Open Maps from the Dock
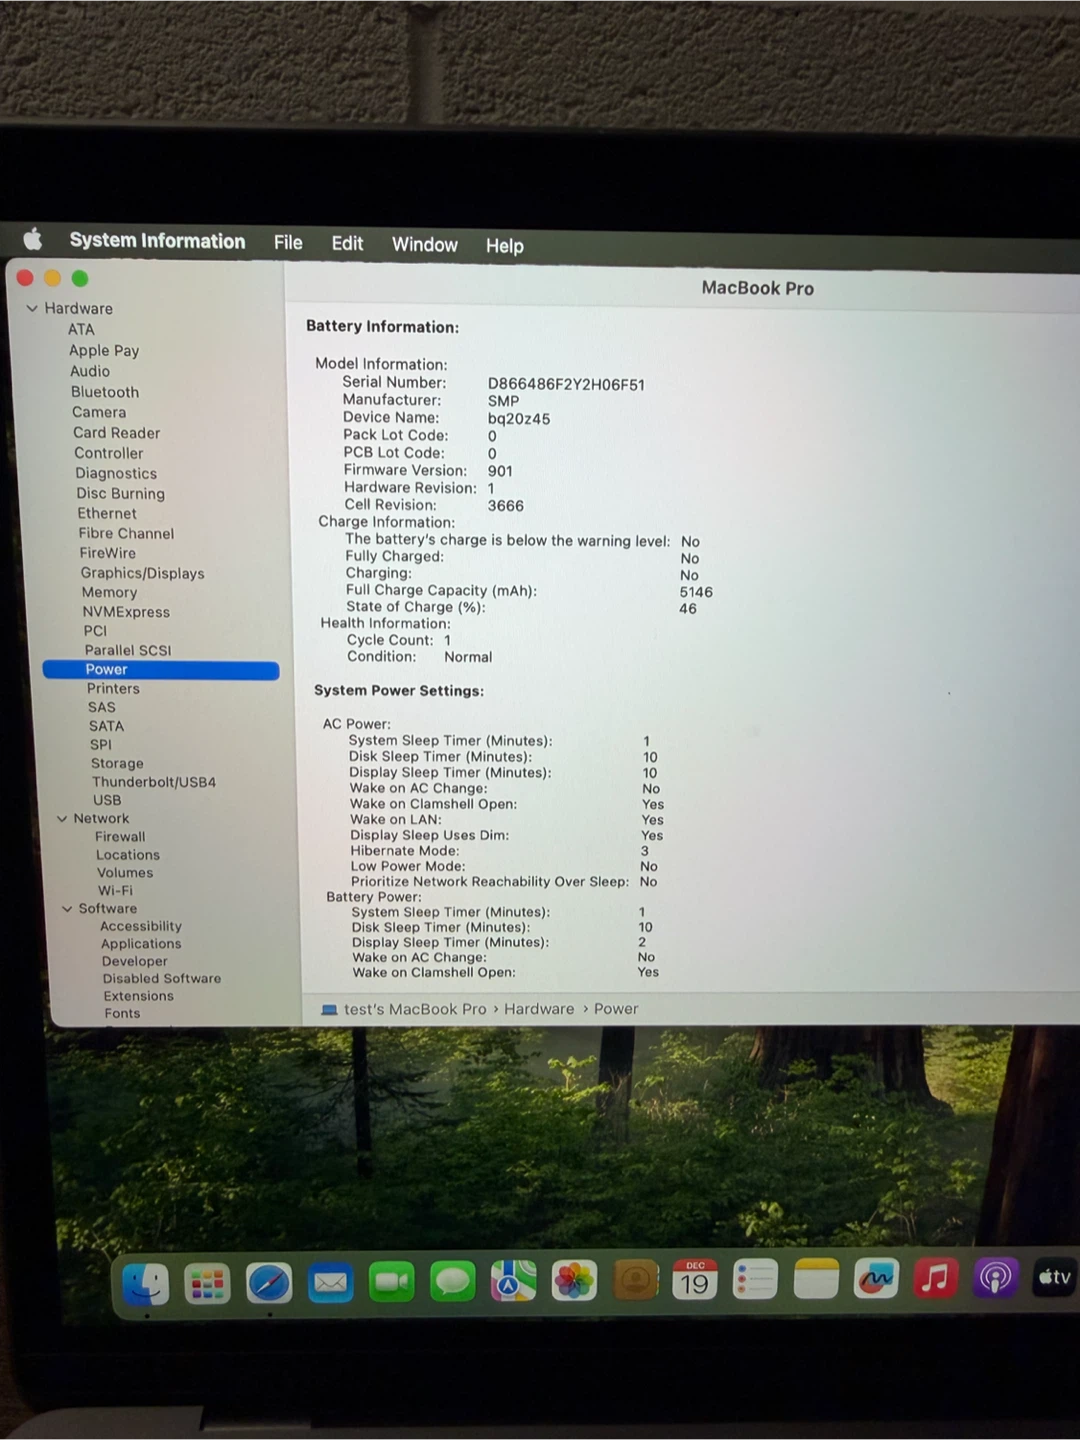1080x1440 pixels. pyautogui.click(x=513, y=1281)
